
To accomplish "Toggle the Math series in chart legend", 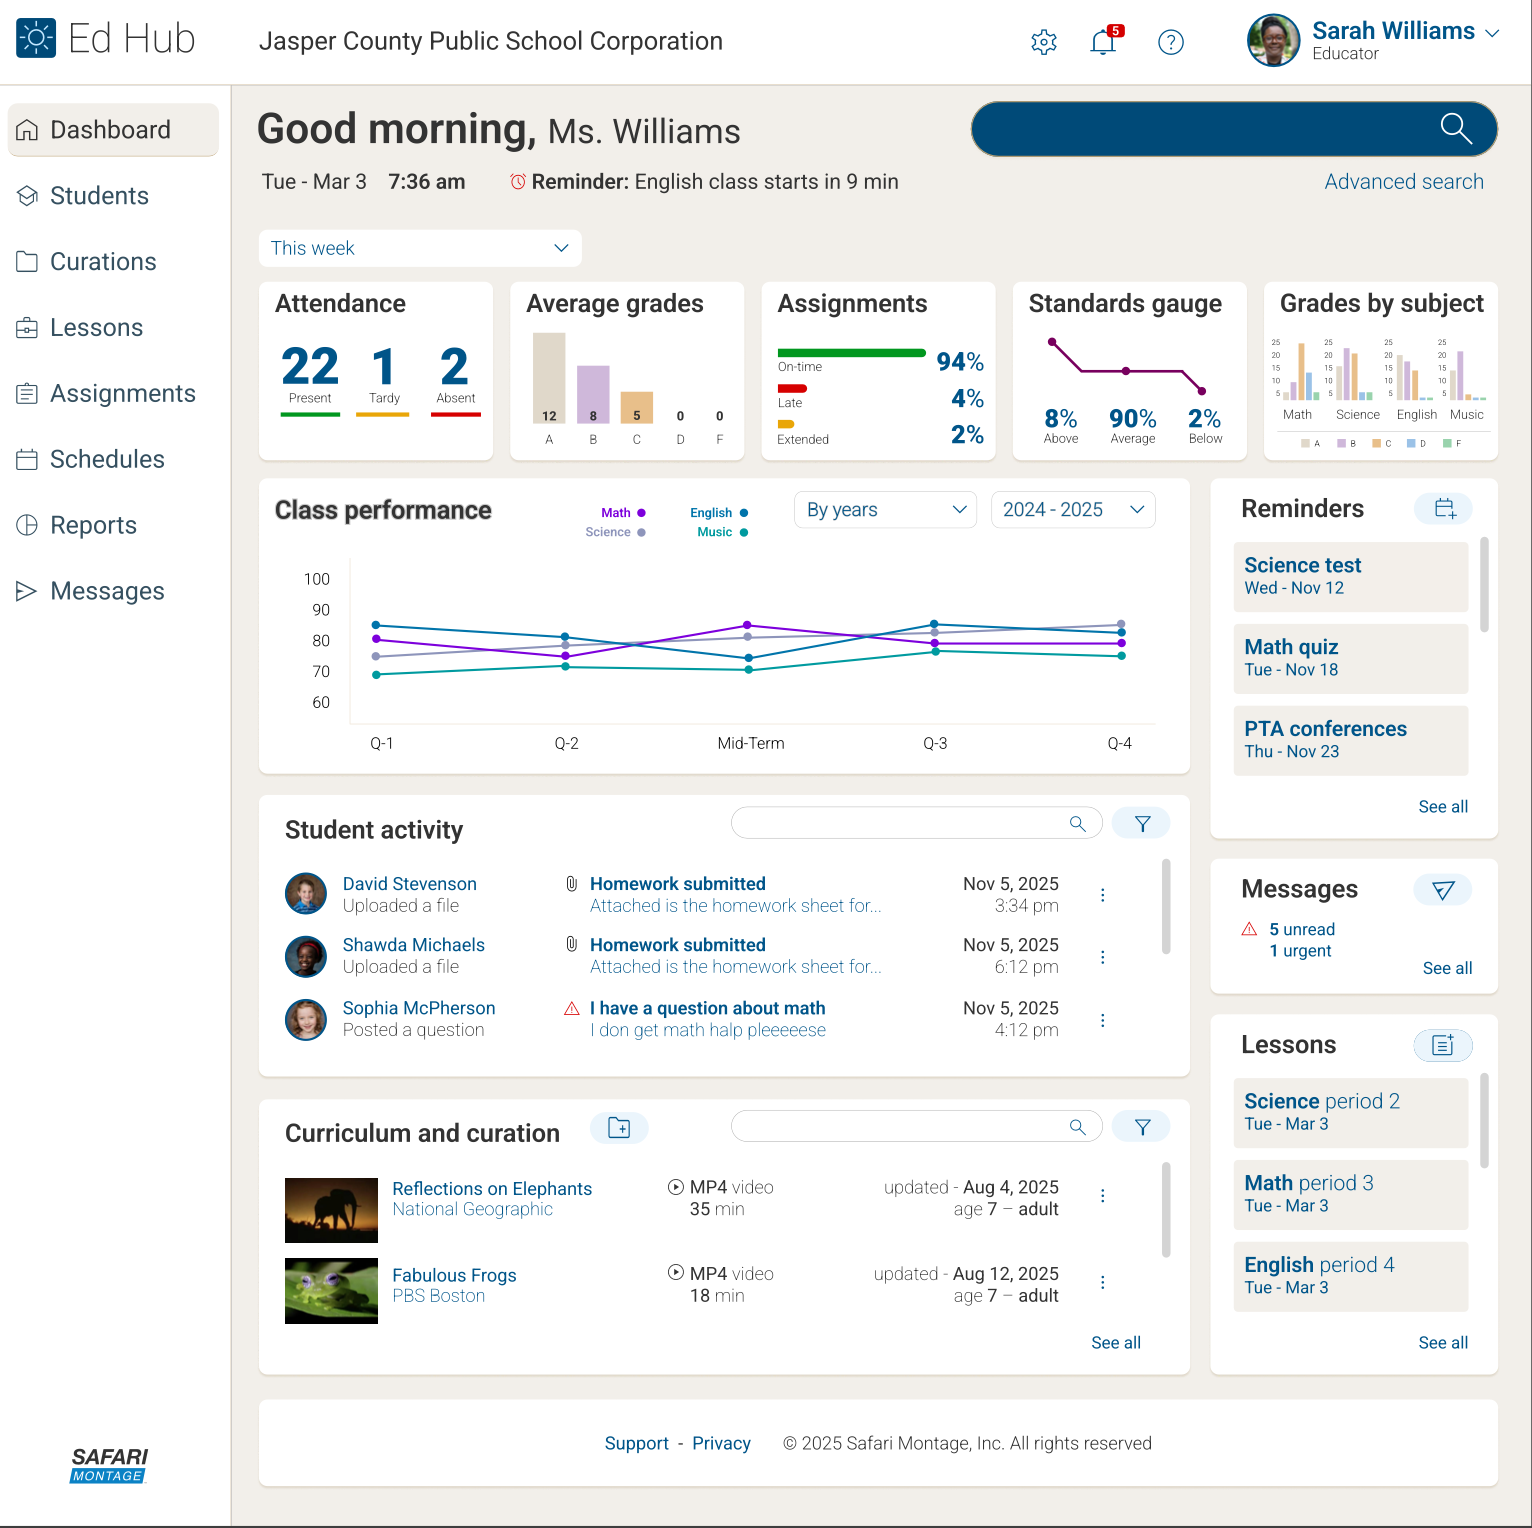I will coord(622,513).
